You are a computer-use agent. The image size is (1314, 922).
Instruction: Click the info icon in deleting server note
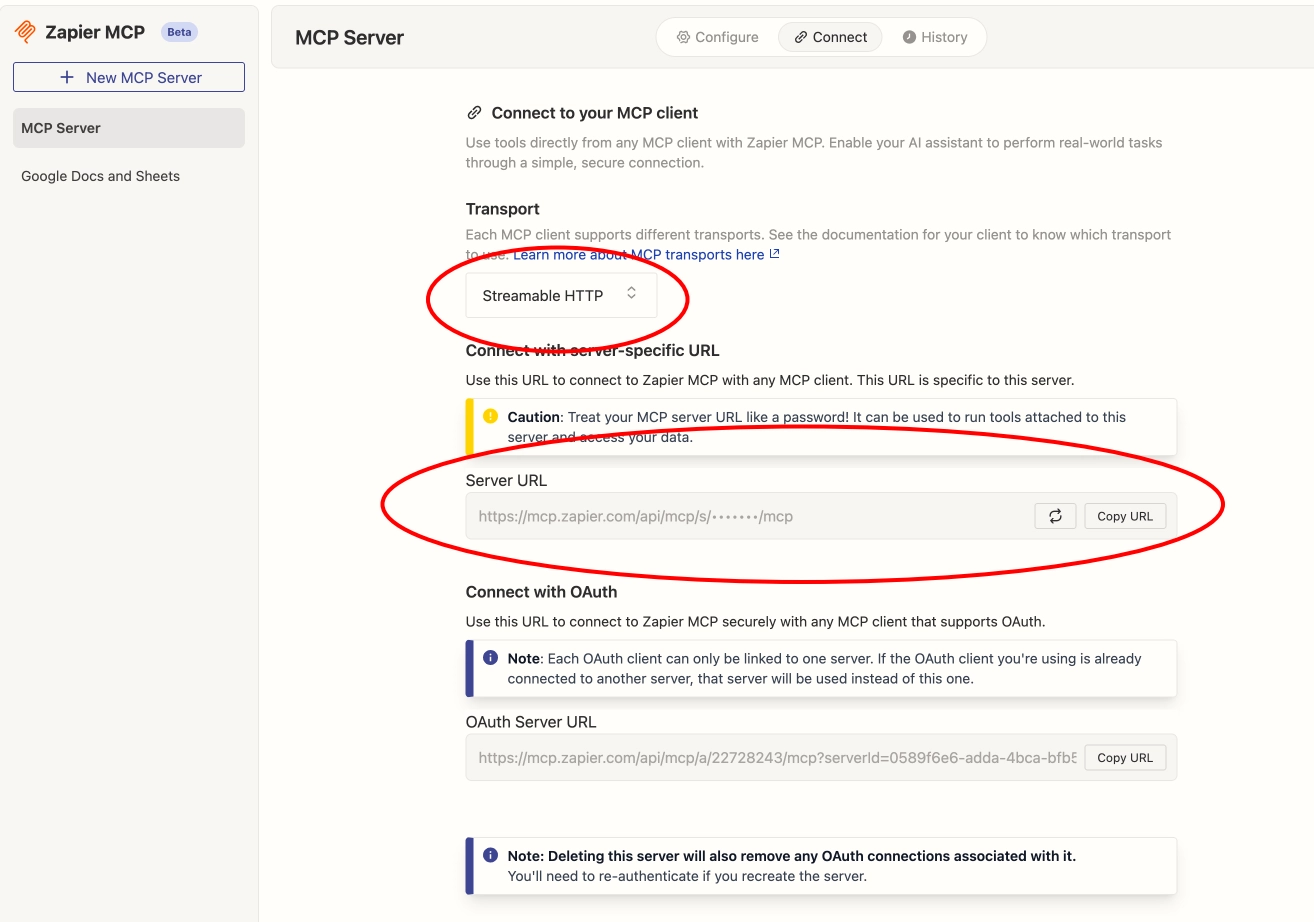[490, 855]
